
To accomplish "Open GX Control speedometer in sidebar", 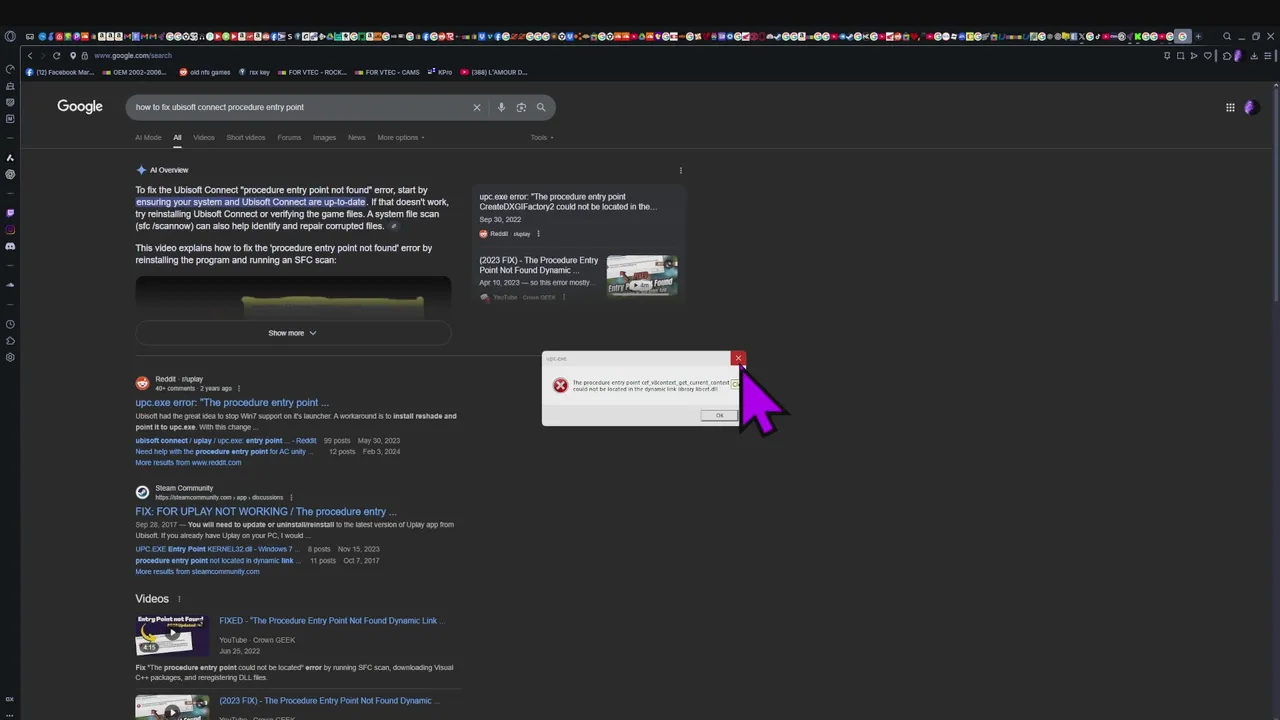I will 10,69.
